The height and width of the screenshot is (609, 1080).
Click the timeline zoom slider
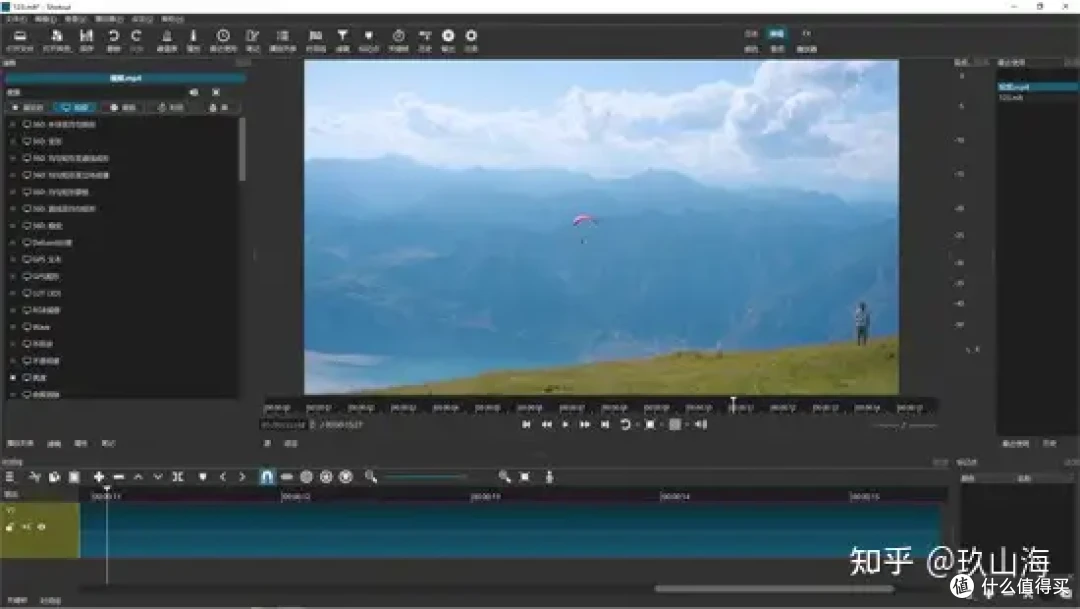[430, 477]
